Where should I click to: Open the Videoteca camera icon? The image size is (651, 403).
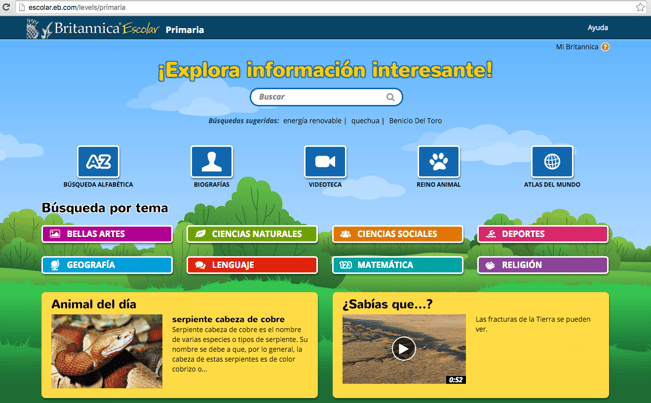(325, 161)
